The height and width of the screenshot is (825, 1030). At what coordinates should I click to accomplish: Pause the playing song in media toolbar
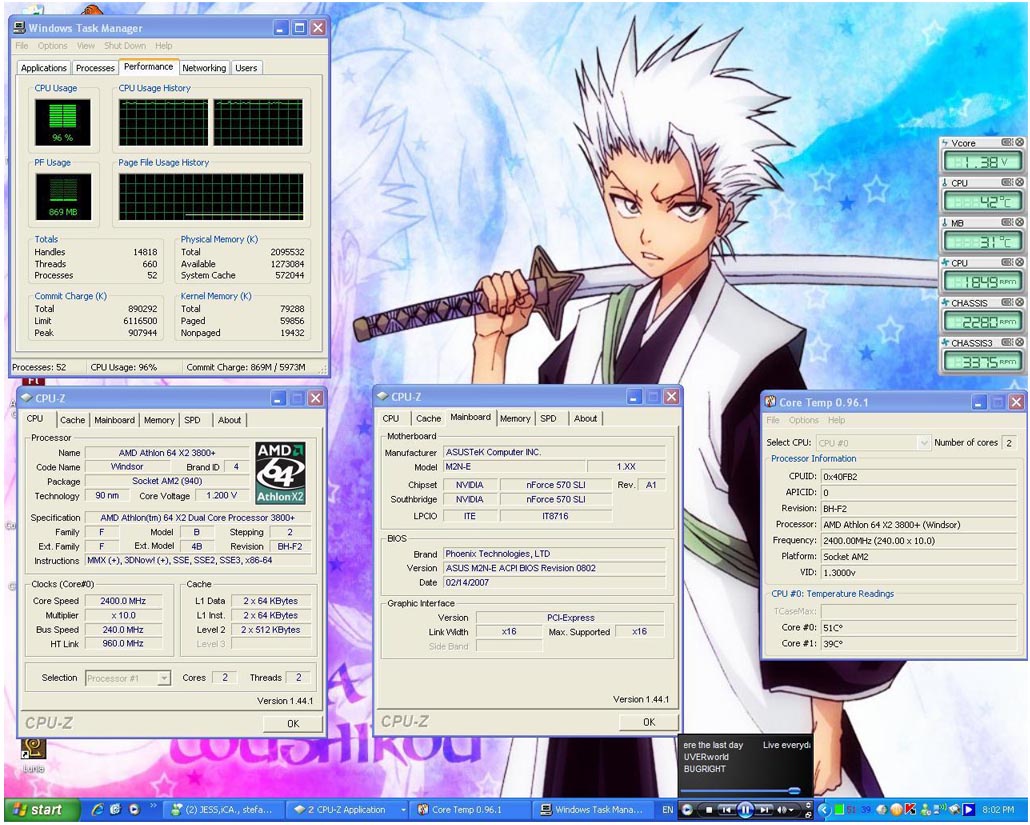tap(746, 810)
